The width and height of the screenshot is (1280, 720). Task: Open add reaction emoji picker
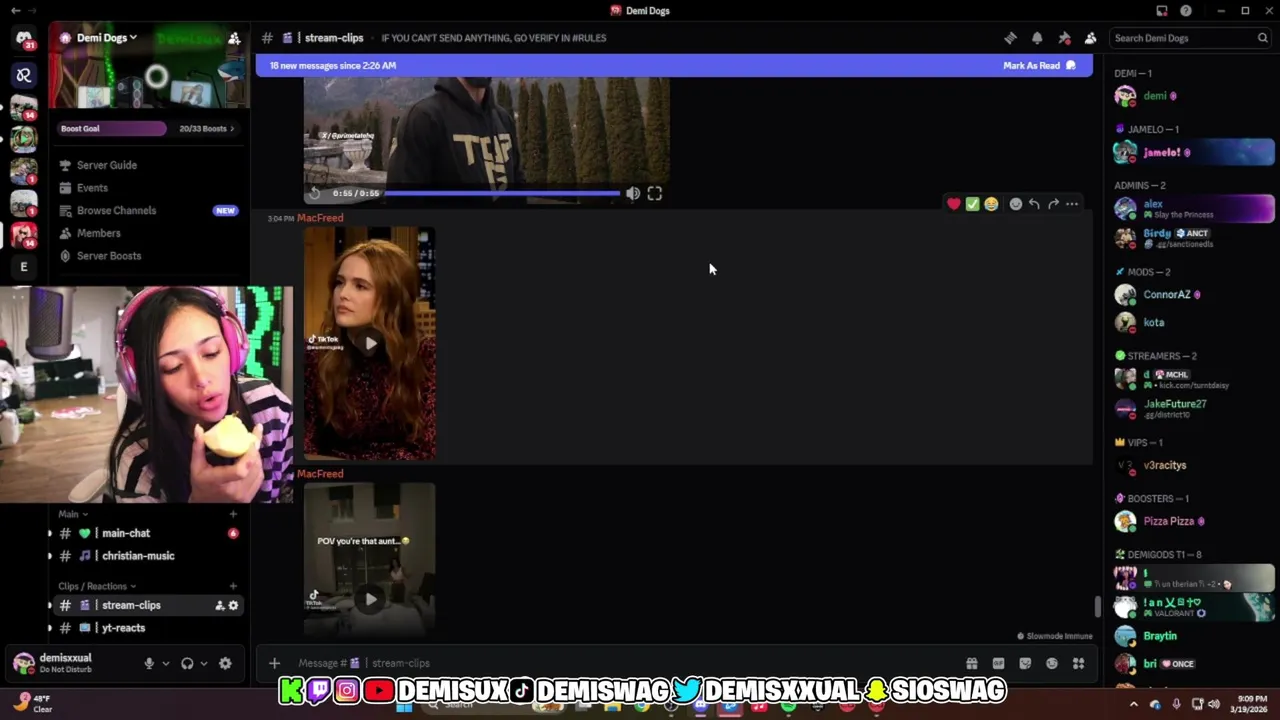[1016, 204]
